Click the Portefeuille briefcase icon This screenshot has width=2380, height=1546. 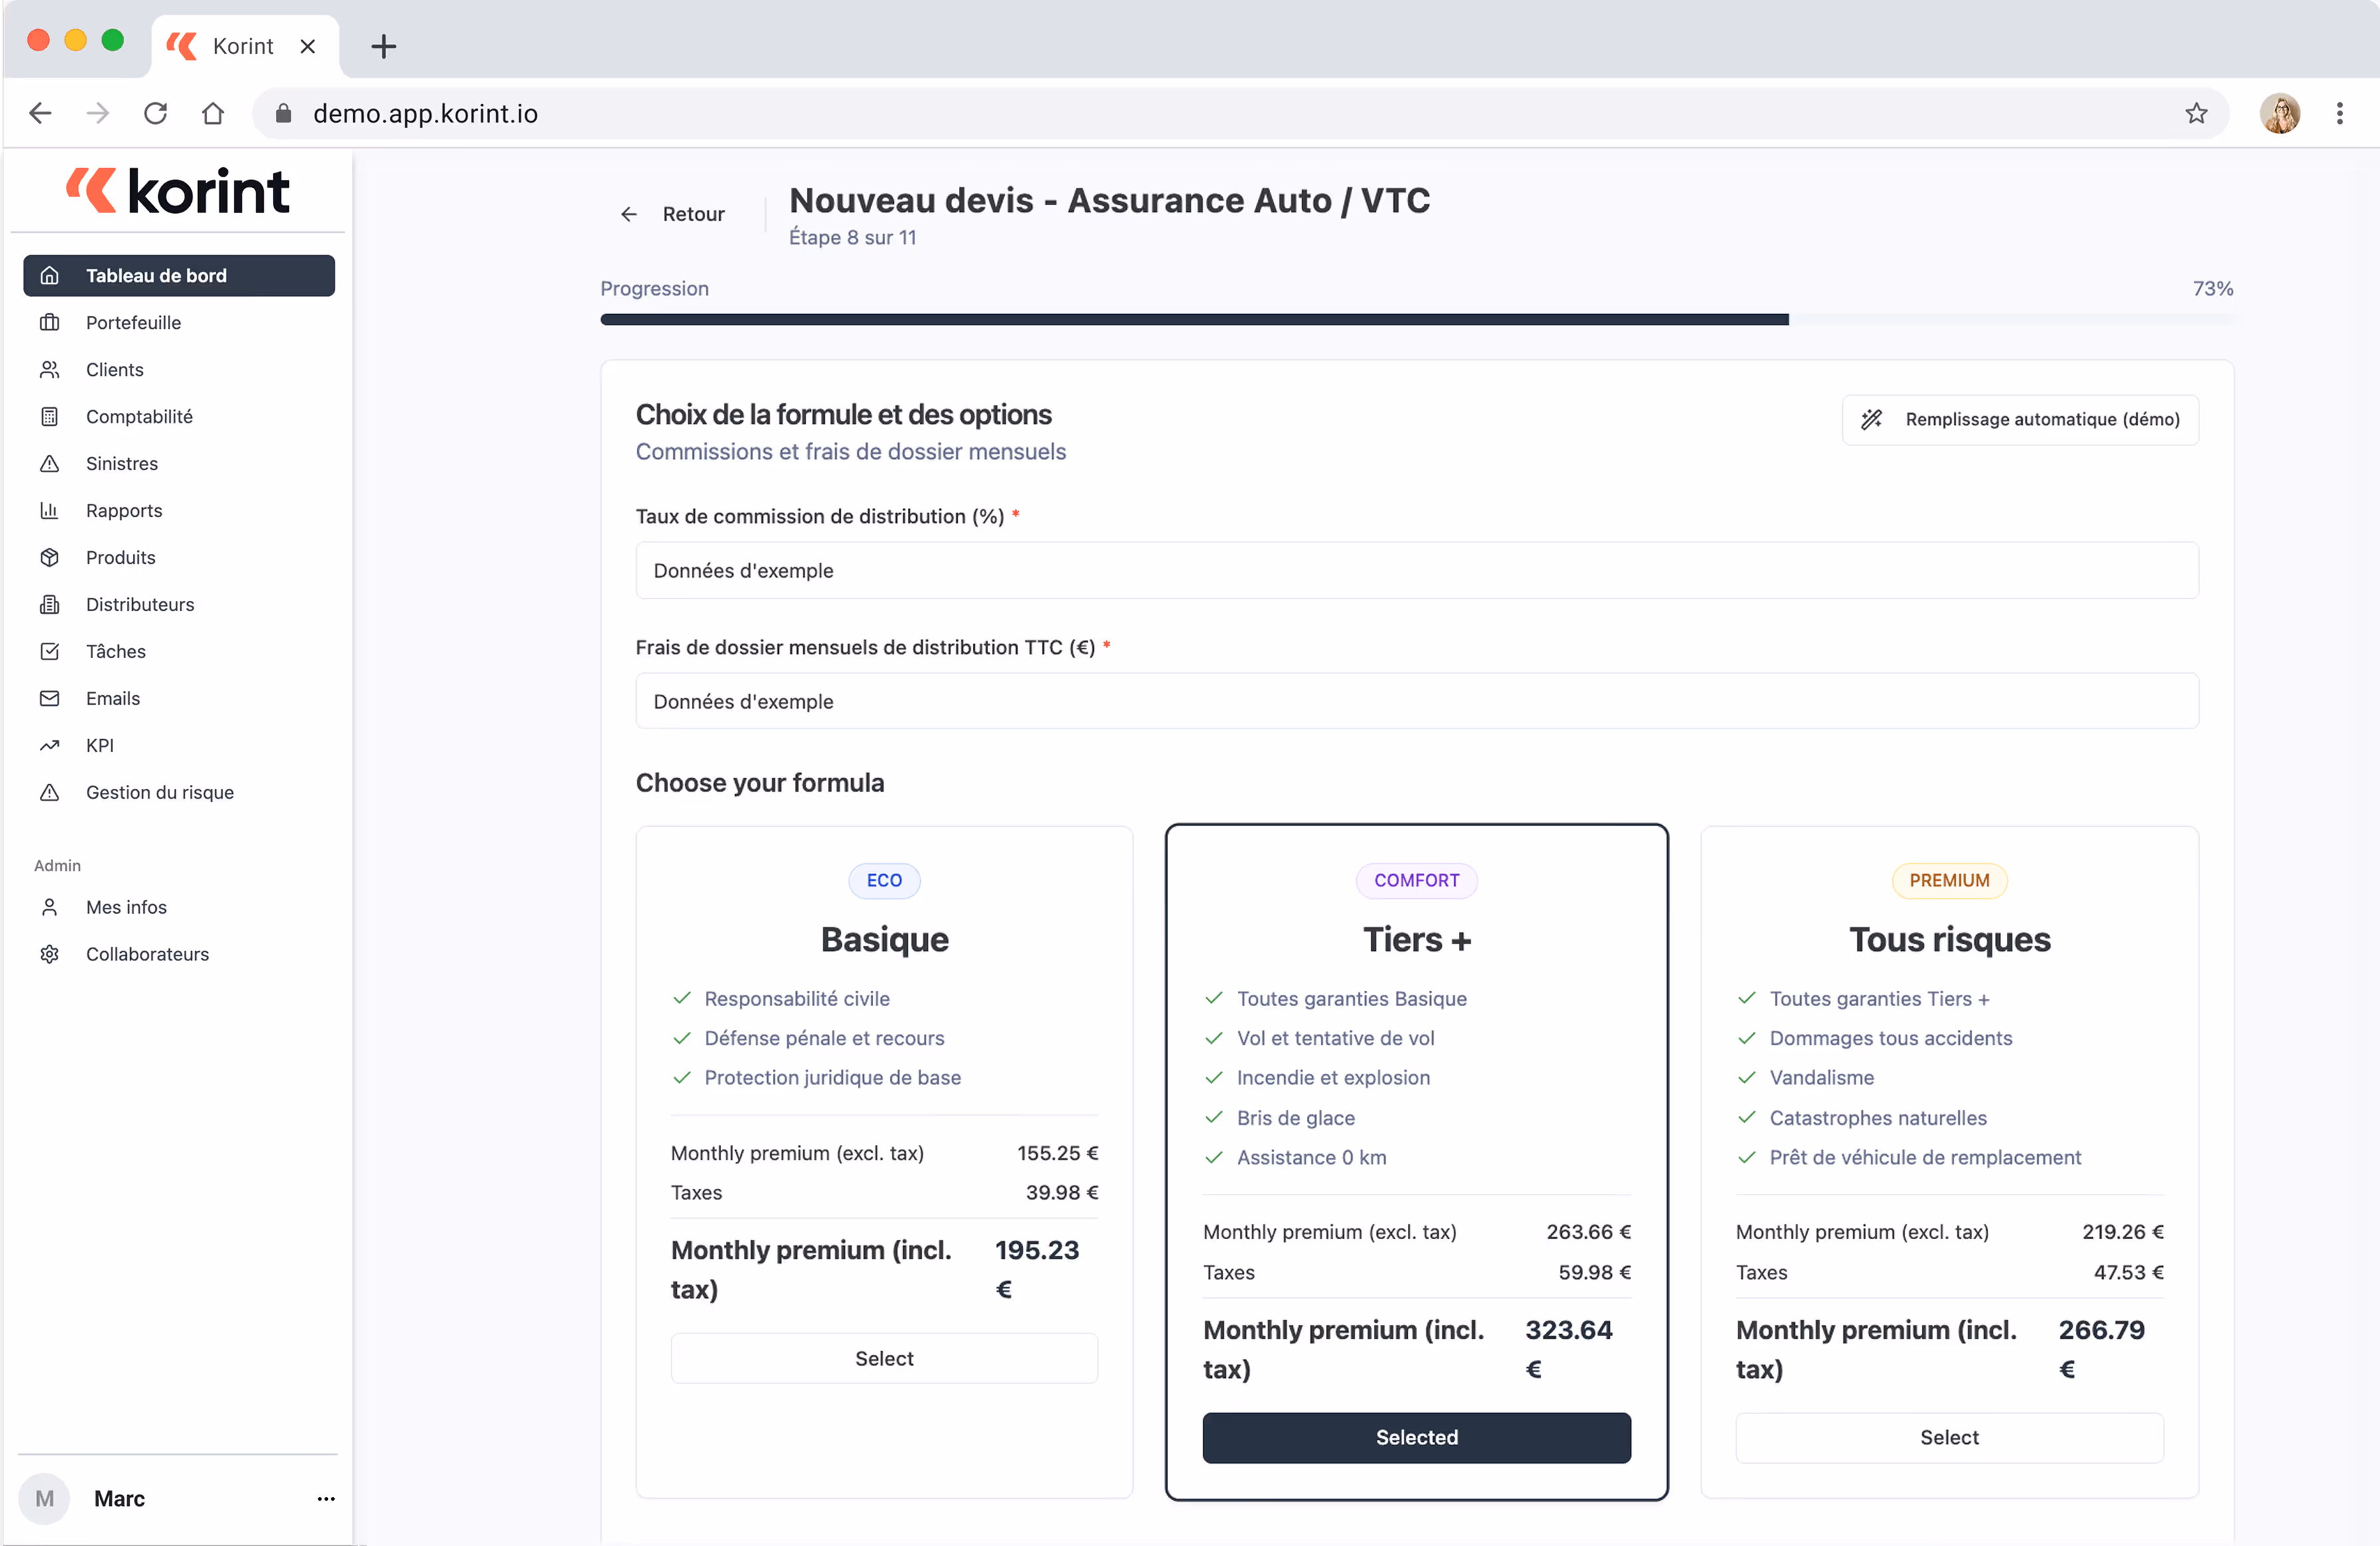point(49,322)
